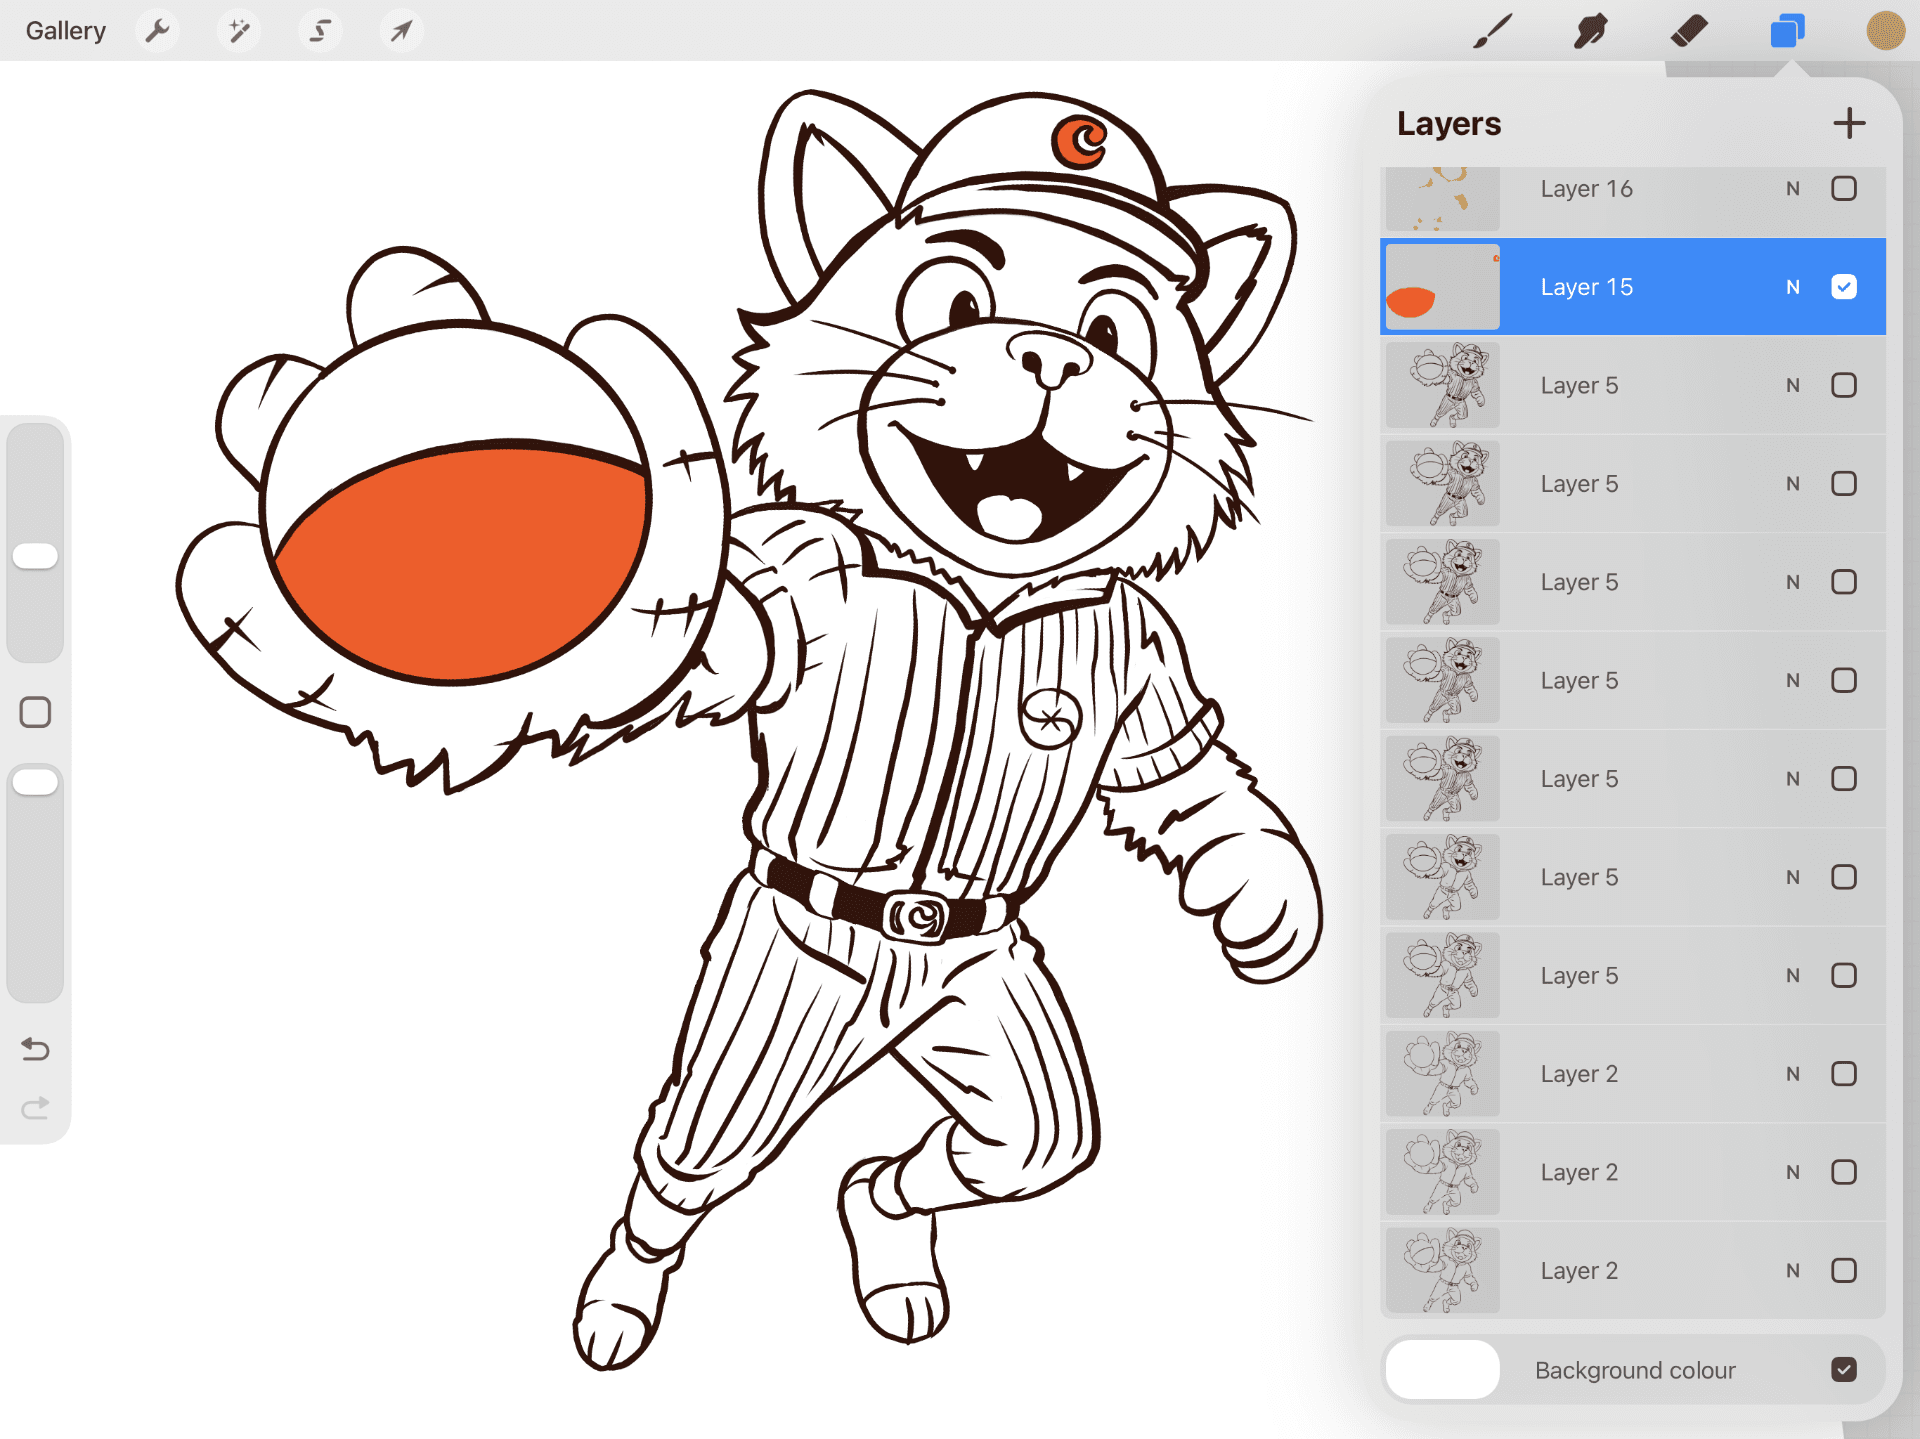Tap the redo arrow
Image resolution: width=1920 pixels, height=1439 pixels.
(35, 1108)
